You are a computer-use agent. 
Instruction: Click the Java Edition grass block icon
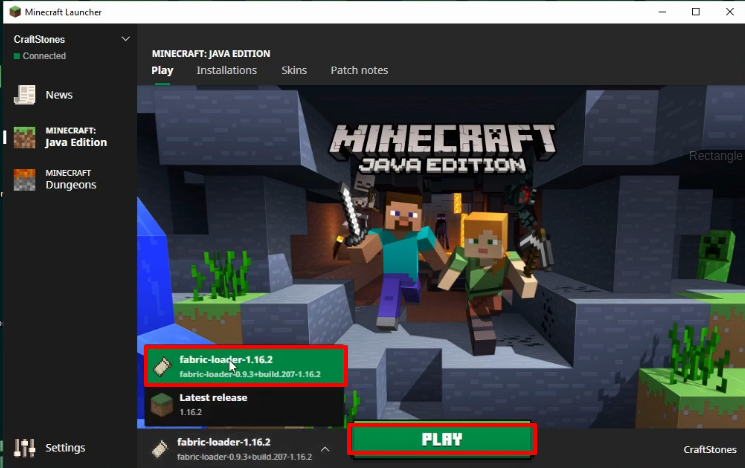click(x=24, y=137)
